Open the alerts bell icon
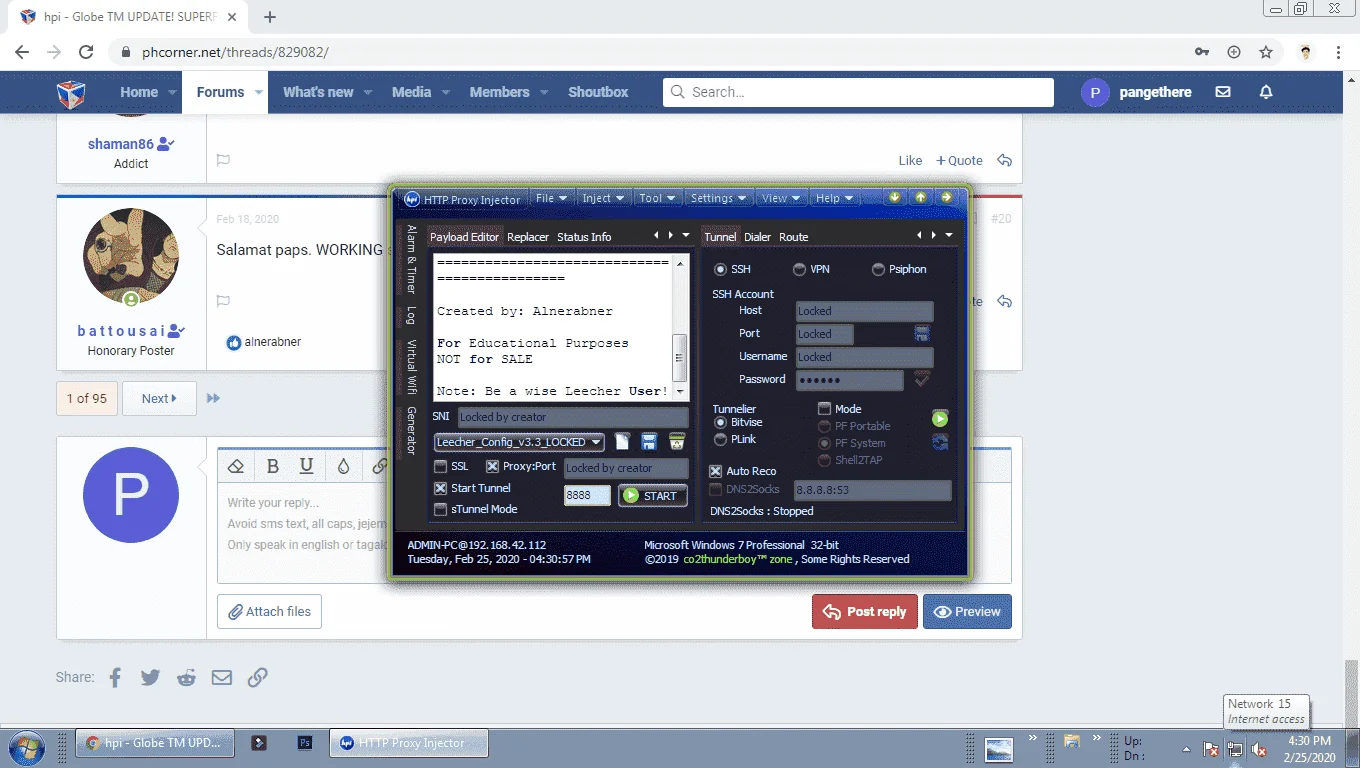 [x=1266, y=92]
